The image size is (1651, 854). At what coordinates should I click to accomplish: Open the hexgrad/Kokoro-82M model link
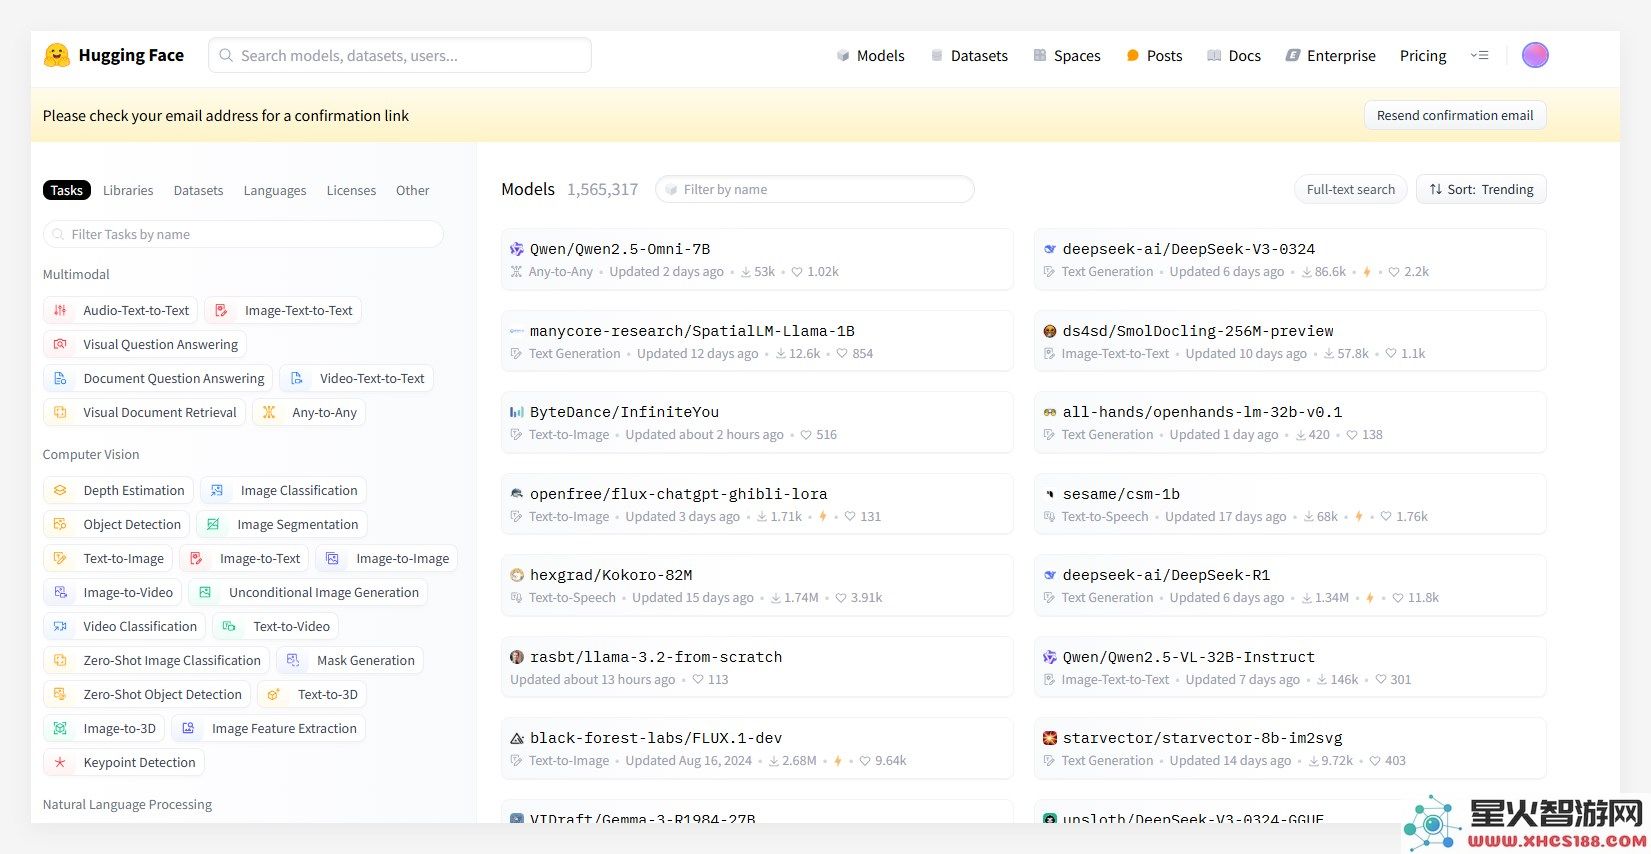(x=611, y=575)
